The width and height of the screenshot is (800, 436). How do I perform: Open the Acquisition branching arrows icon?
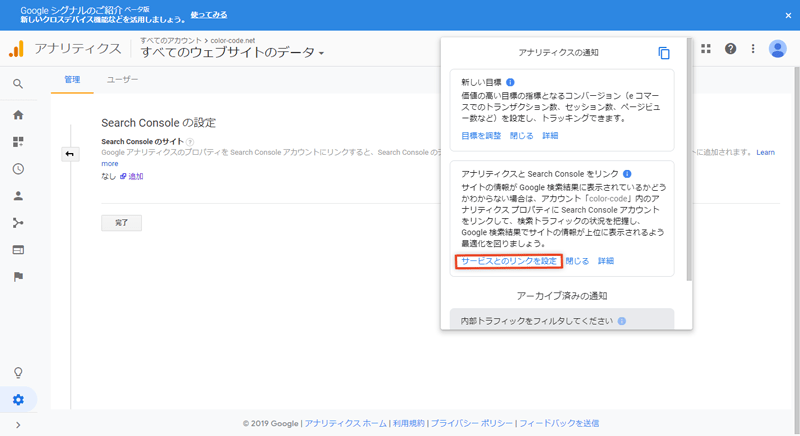click(x=18, y=223)
